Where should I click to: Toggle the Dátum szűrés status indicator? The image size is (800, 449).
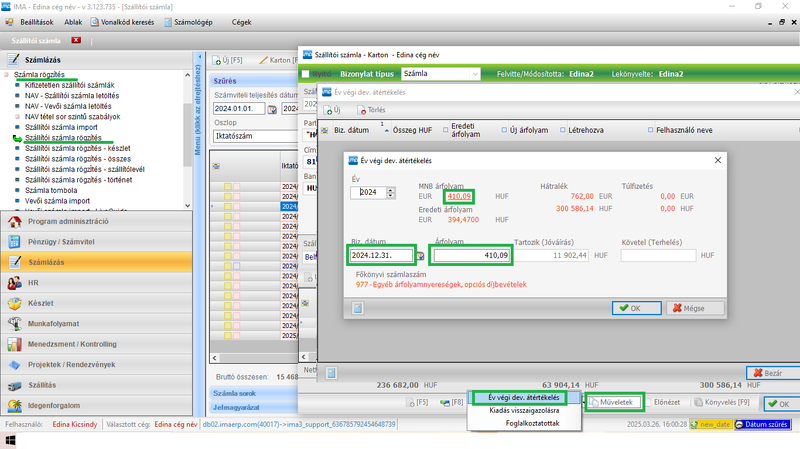[762, 425]
